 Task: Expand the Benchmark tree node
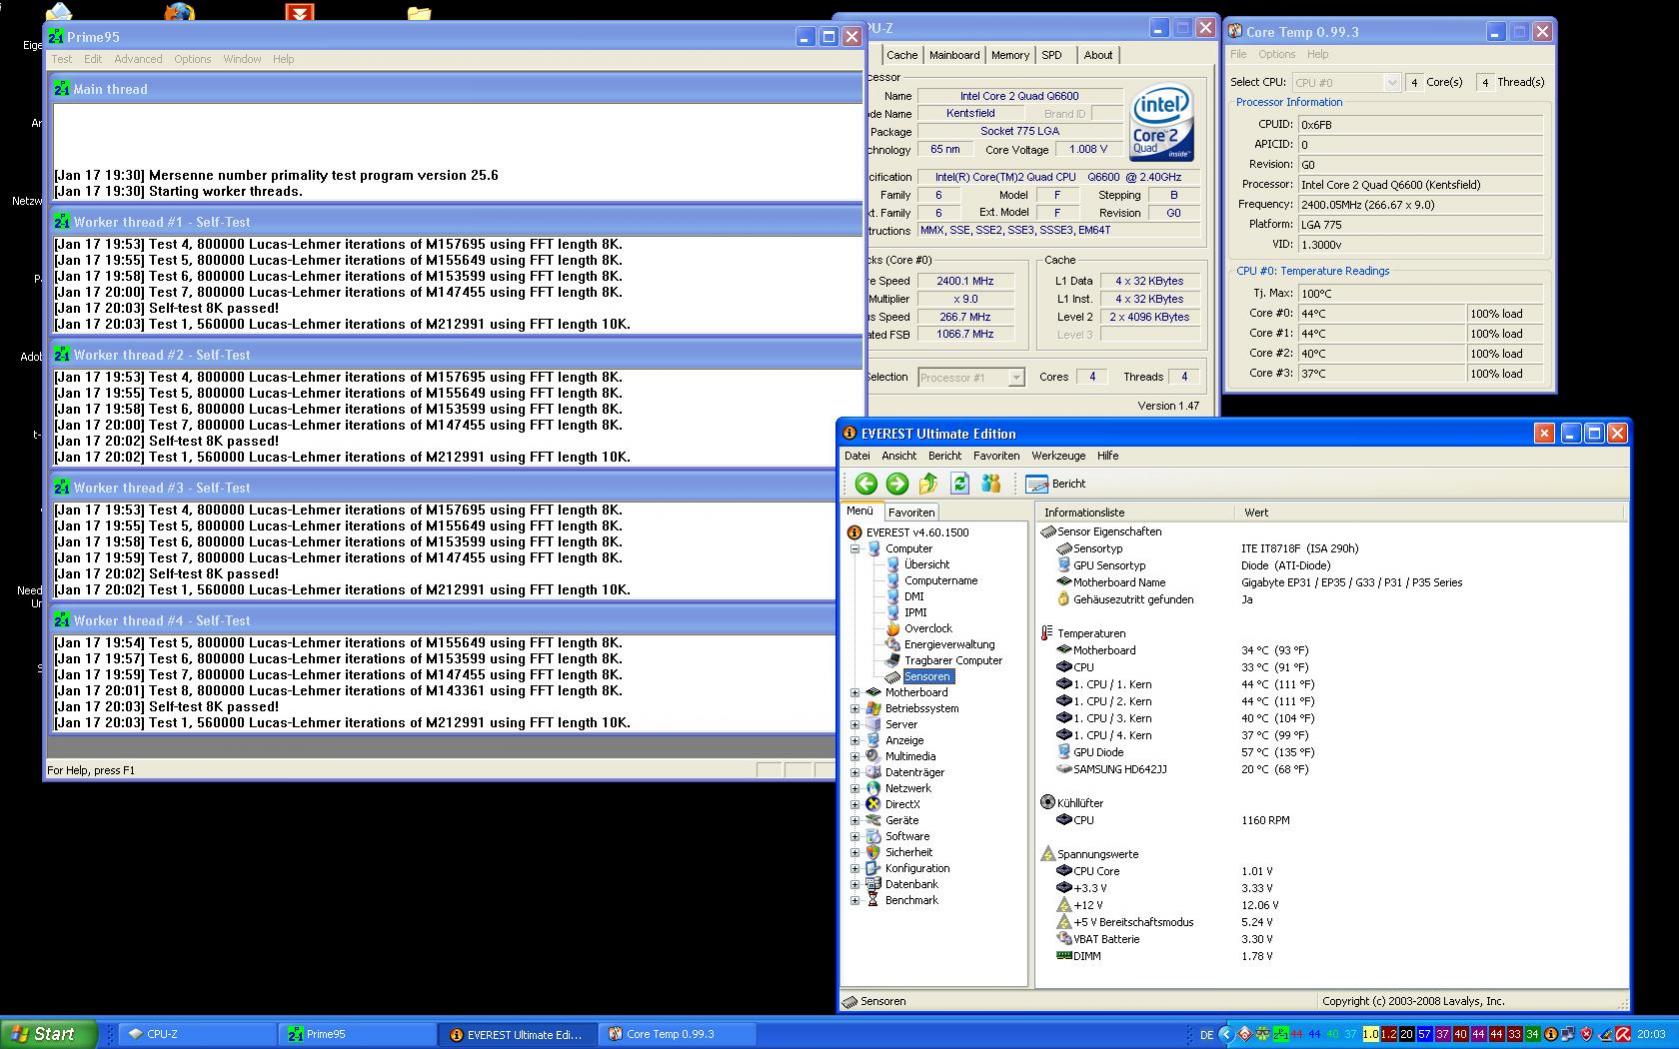855,901
